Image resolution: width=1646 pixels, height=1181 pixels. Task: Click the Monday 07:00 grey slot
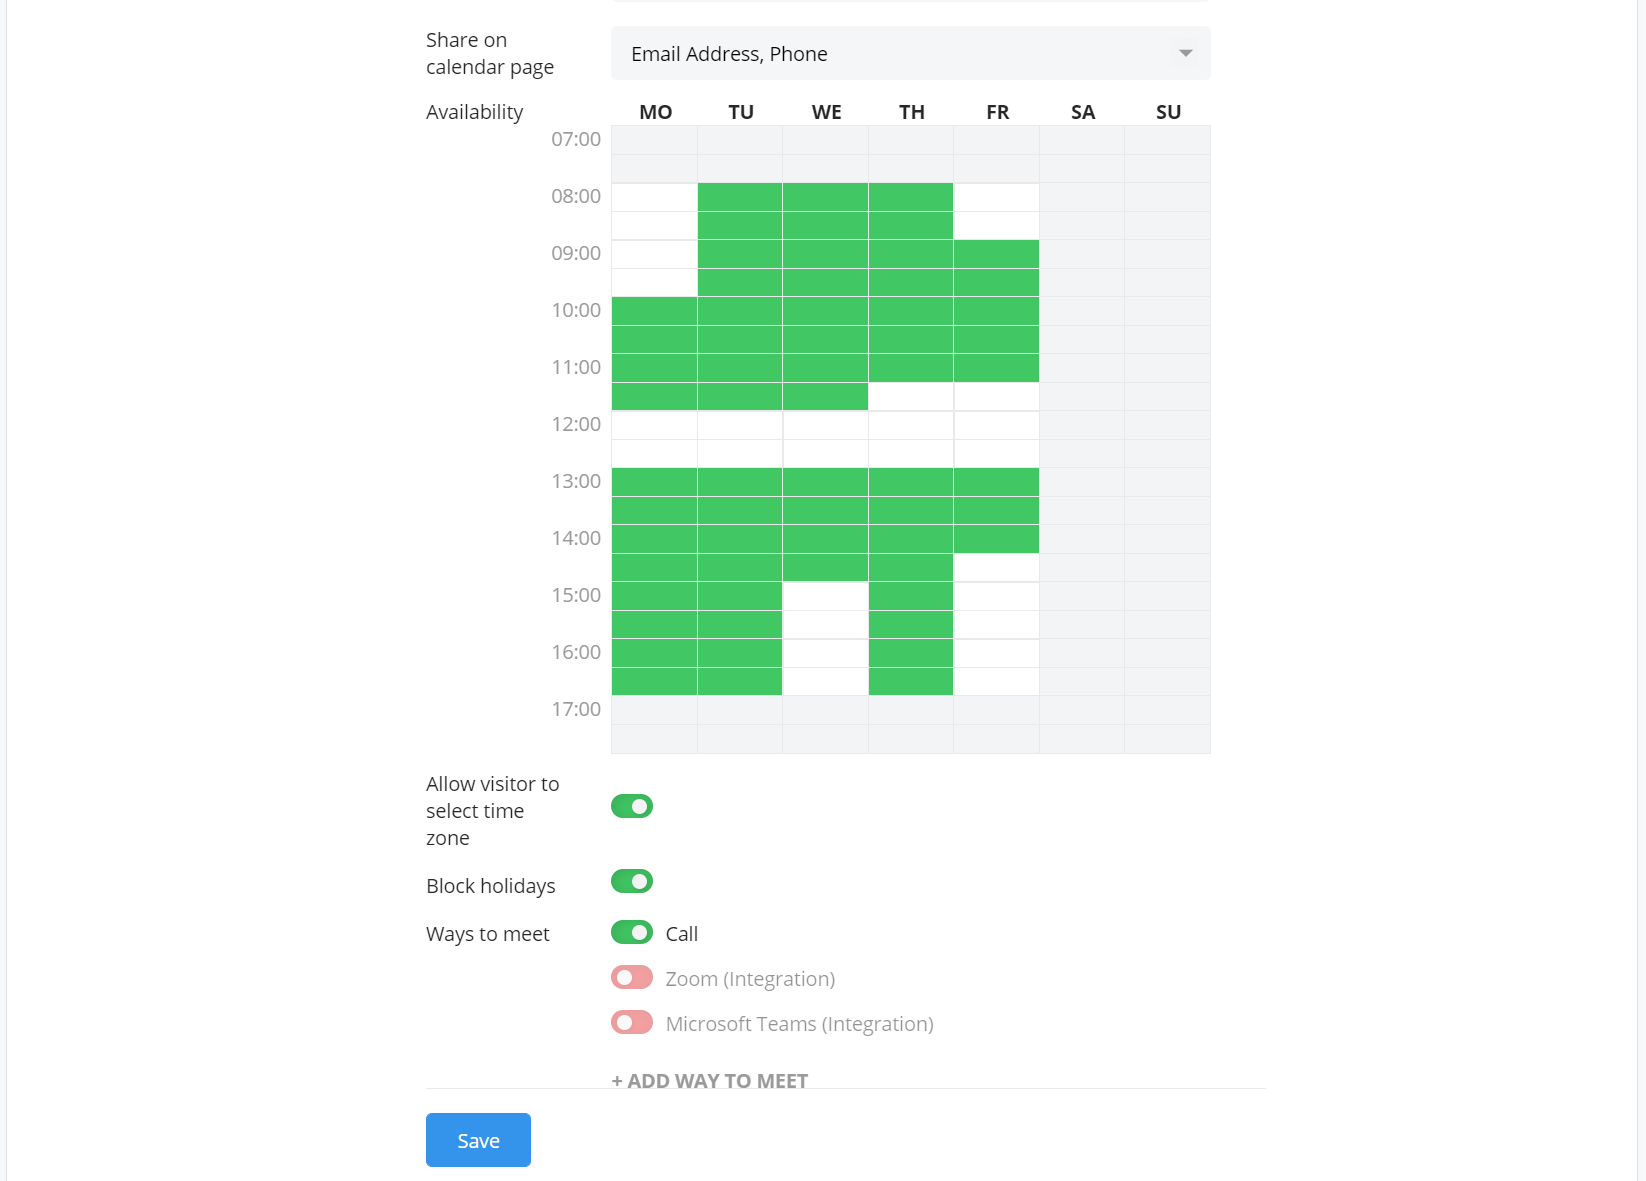654,140
